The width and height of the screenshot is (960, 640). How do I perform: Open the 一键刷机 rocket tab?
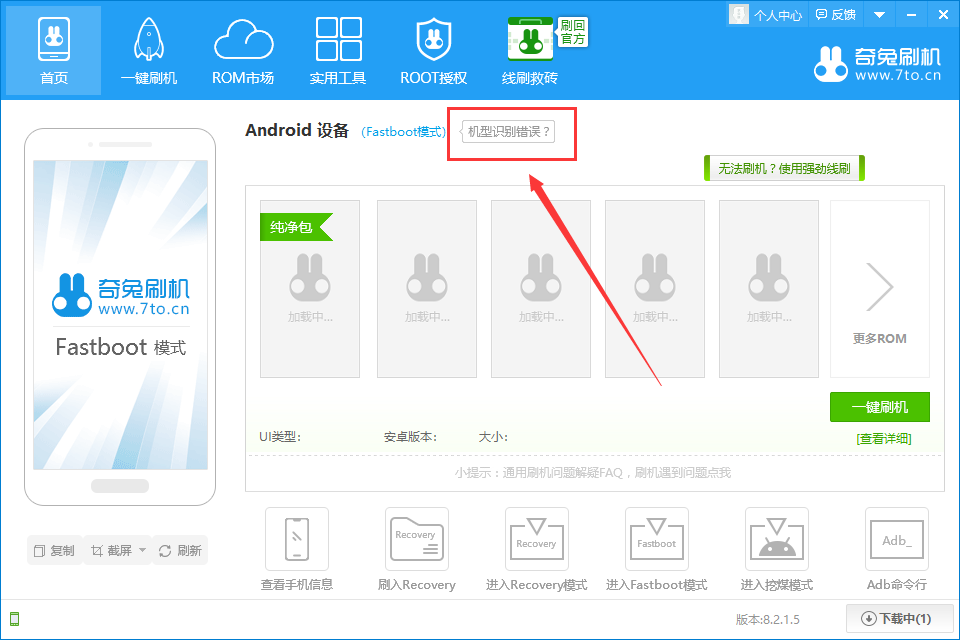coord(148,50)
